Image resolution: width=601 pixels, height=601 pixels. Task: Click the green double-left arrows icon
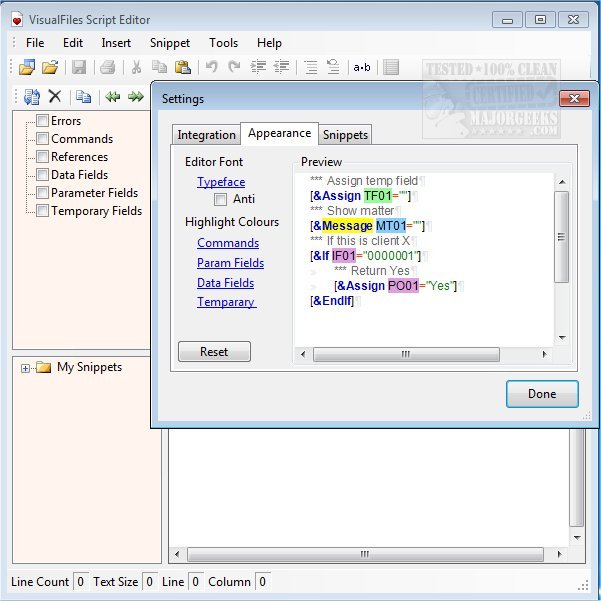(x=113, y=97)
